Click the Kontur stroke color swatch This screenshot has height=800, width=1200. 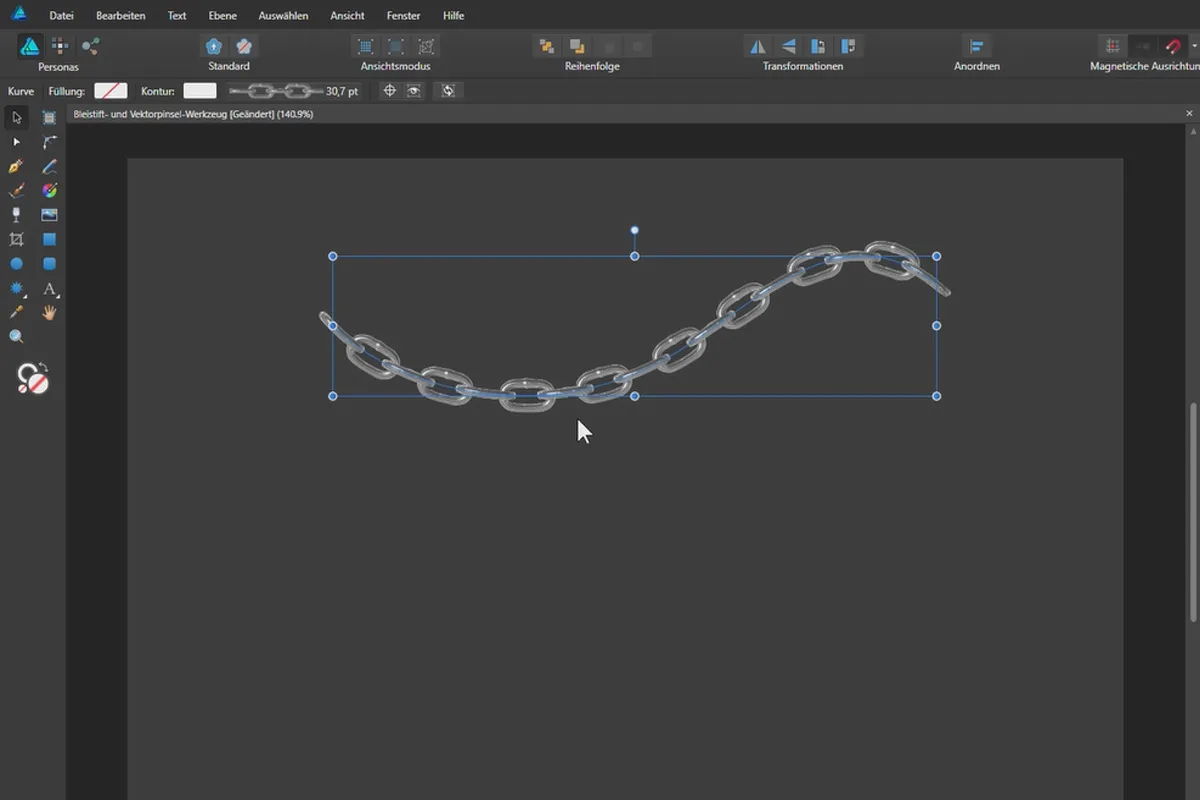point(200,91)
